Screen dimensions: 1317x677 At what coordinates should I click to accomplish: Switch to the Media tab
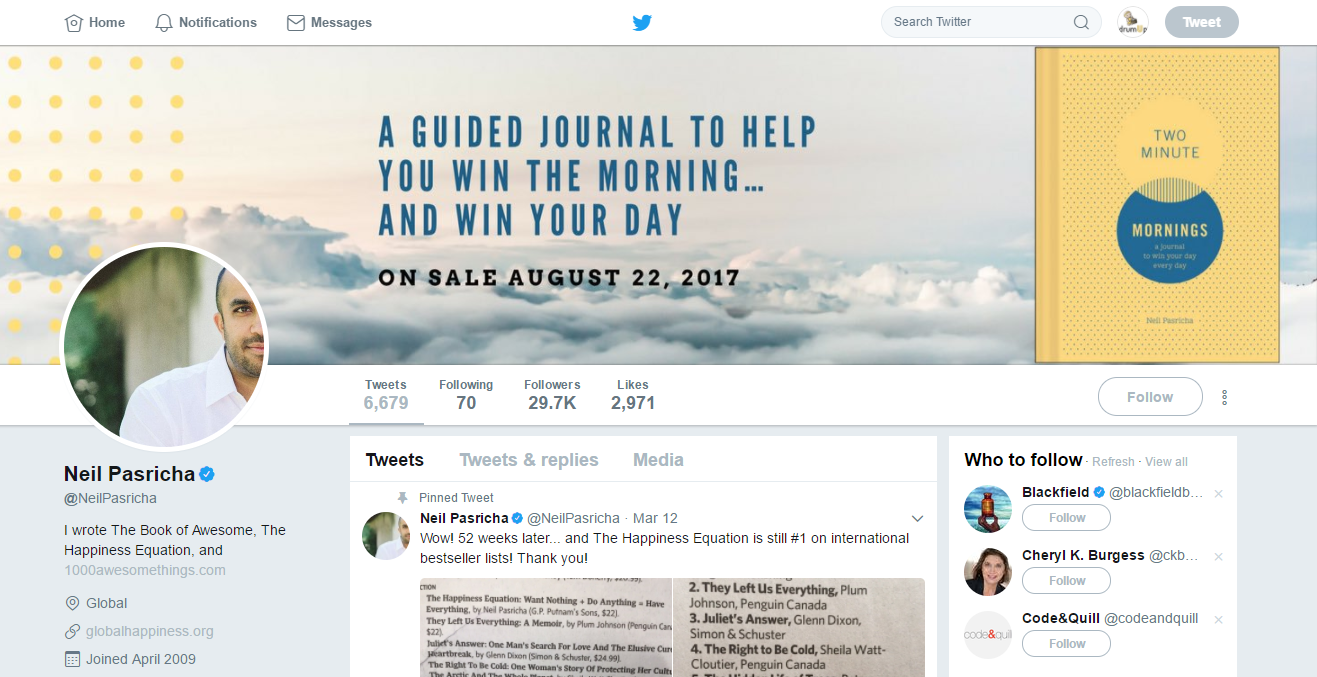click(x=658, y=460)
